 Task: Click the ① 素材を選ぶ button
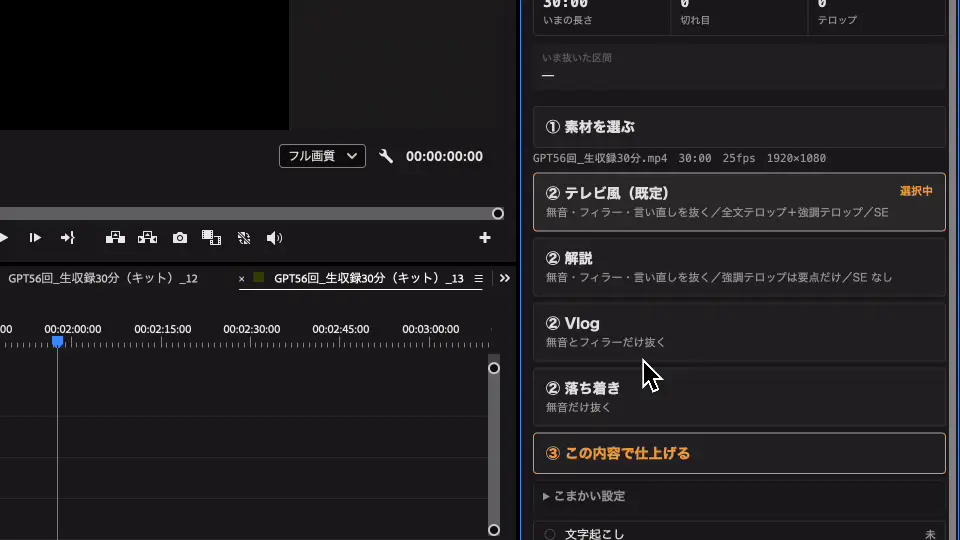(740, 127)
